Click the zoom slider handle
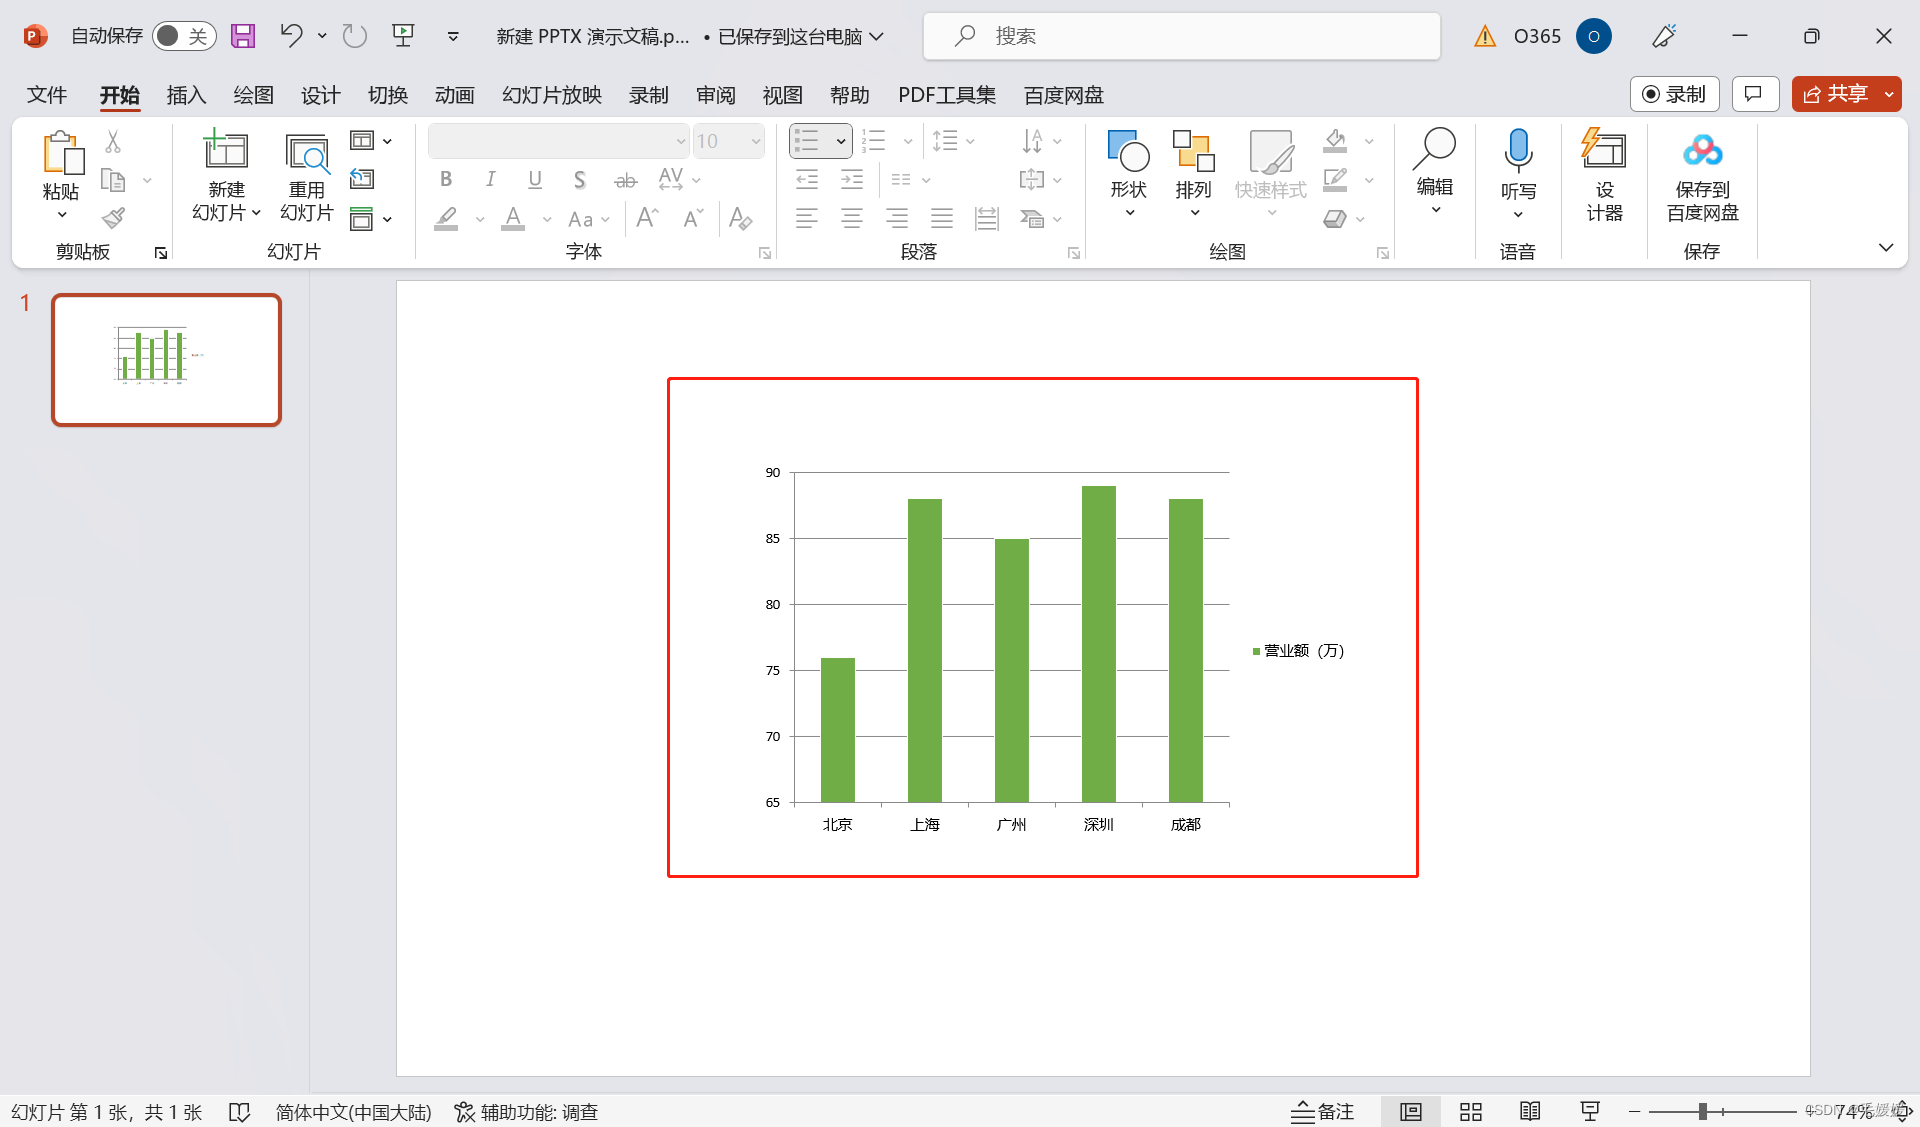The width and height of the screenshot is (1920, 1127). coord(1702,1112)
